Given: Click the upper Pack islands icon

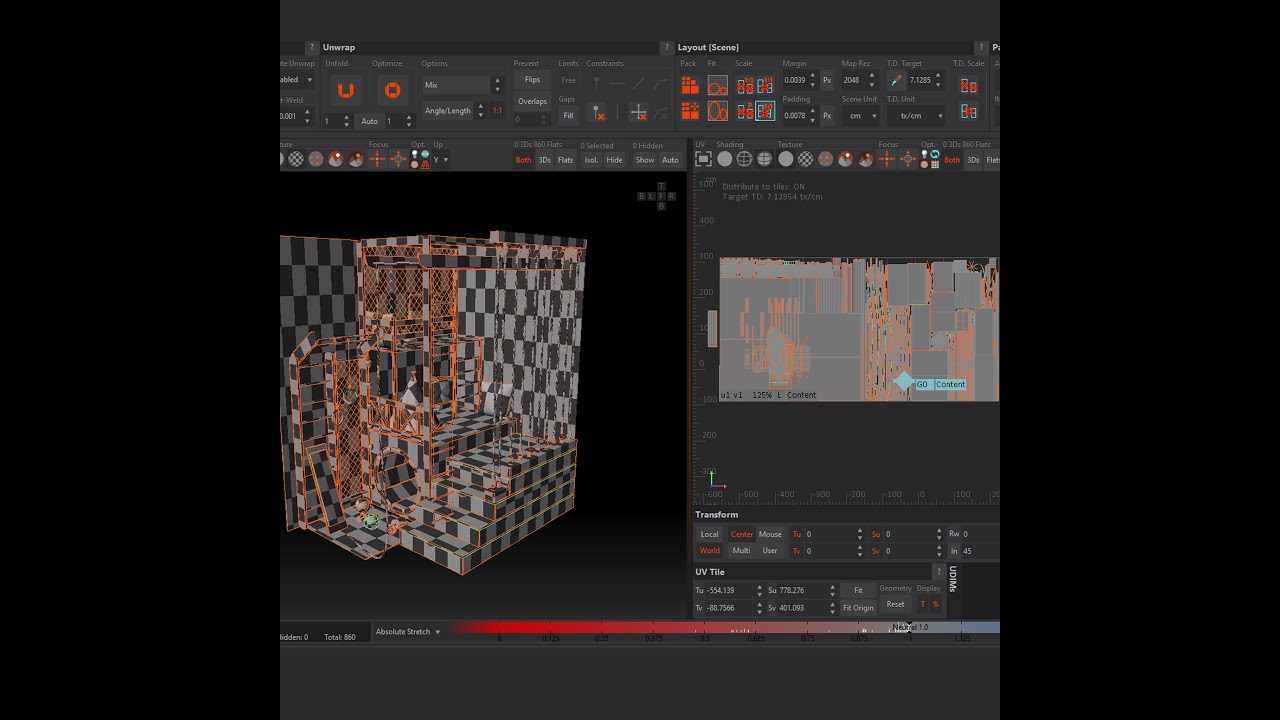Looking at the screenshot, I should (x=690, y=86).
